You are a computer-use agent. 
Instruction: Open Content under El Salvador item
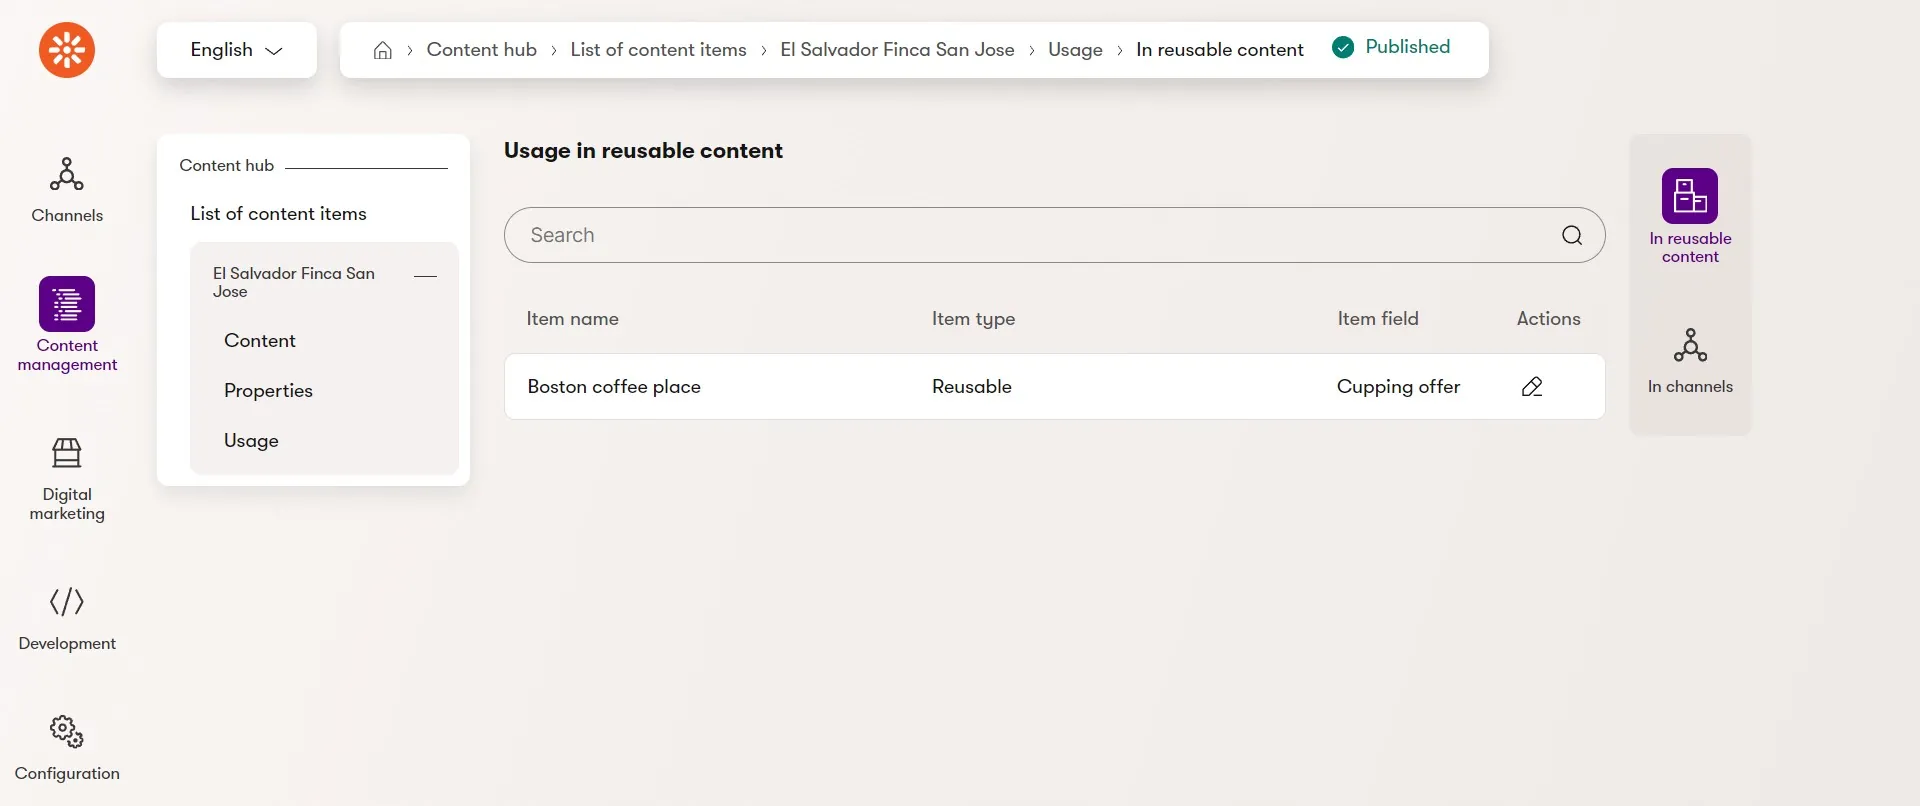pos(260,341)
